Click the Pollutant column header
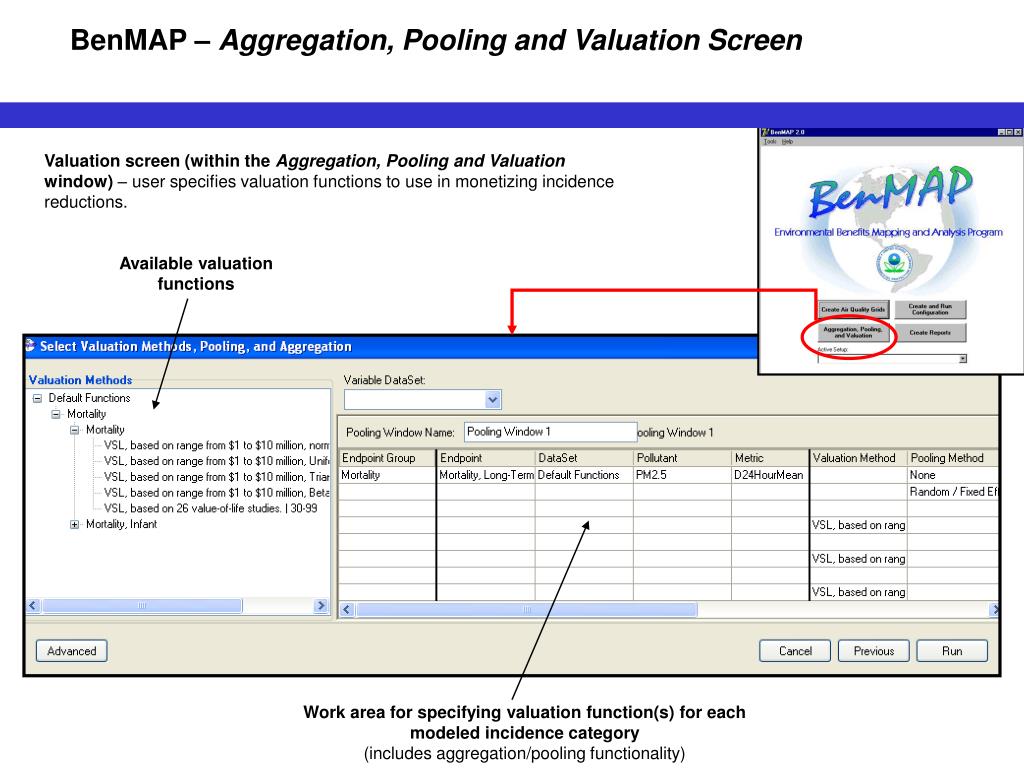Screen dimensions: 1024x768 (682, 458)
